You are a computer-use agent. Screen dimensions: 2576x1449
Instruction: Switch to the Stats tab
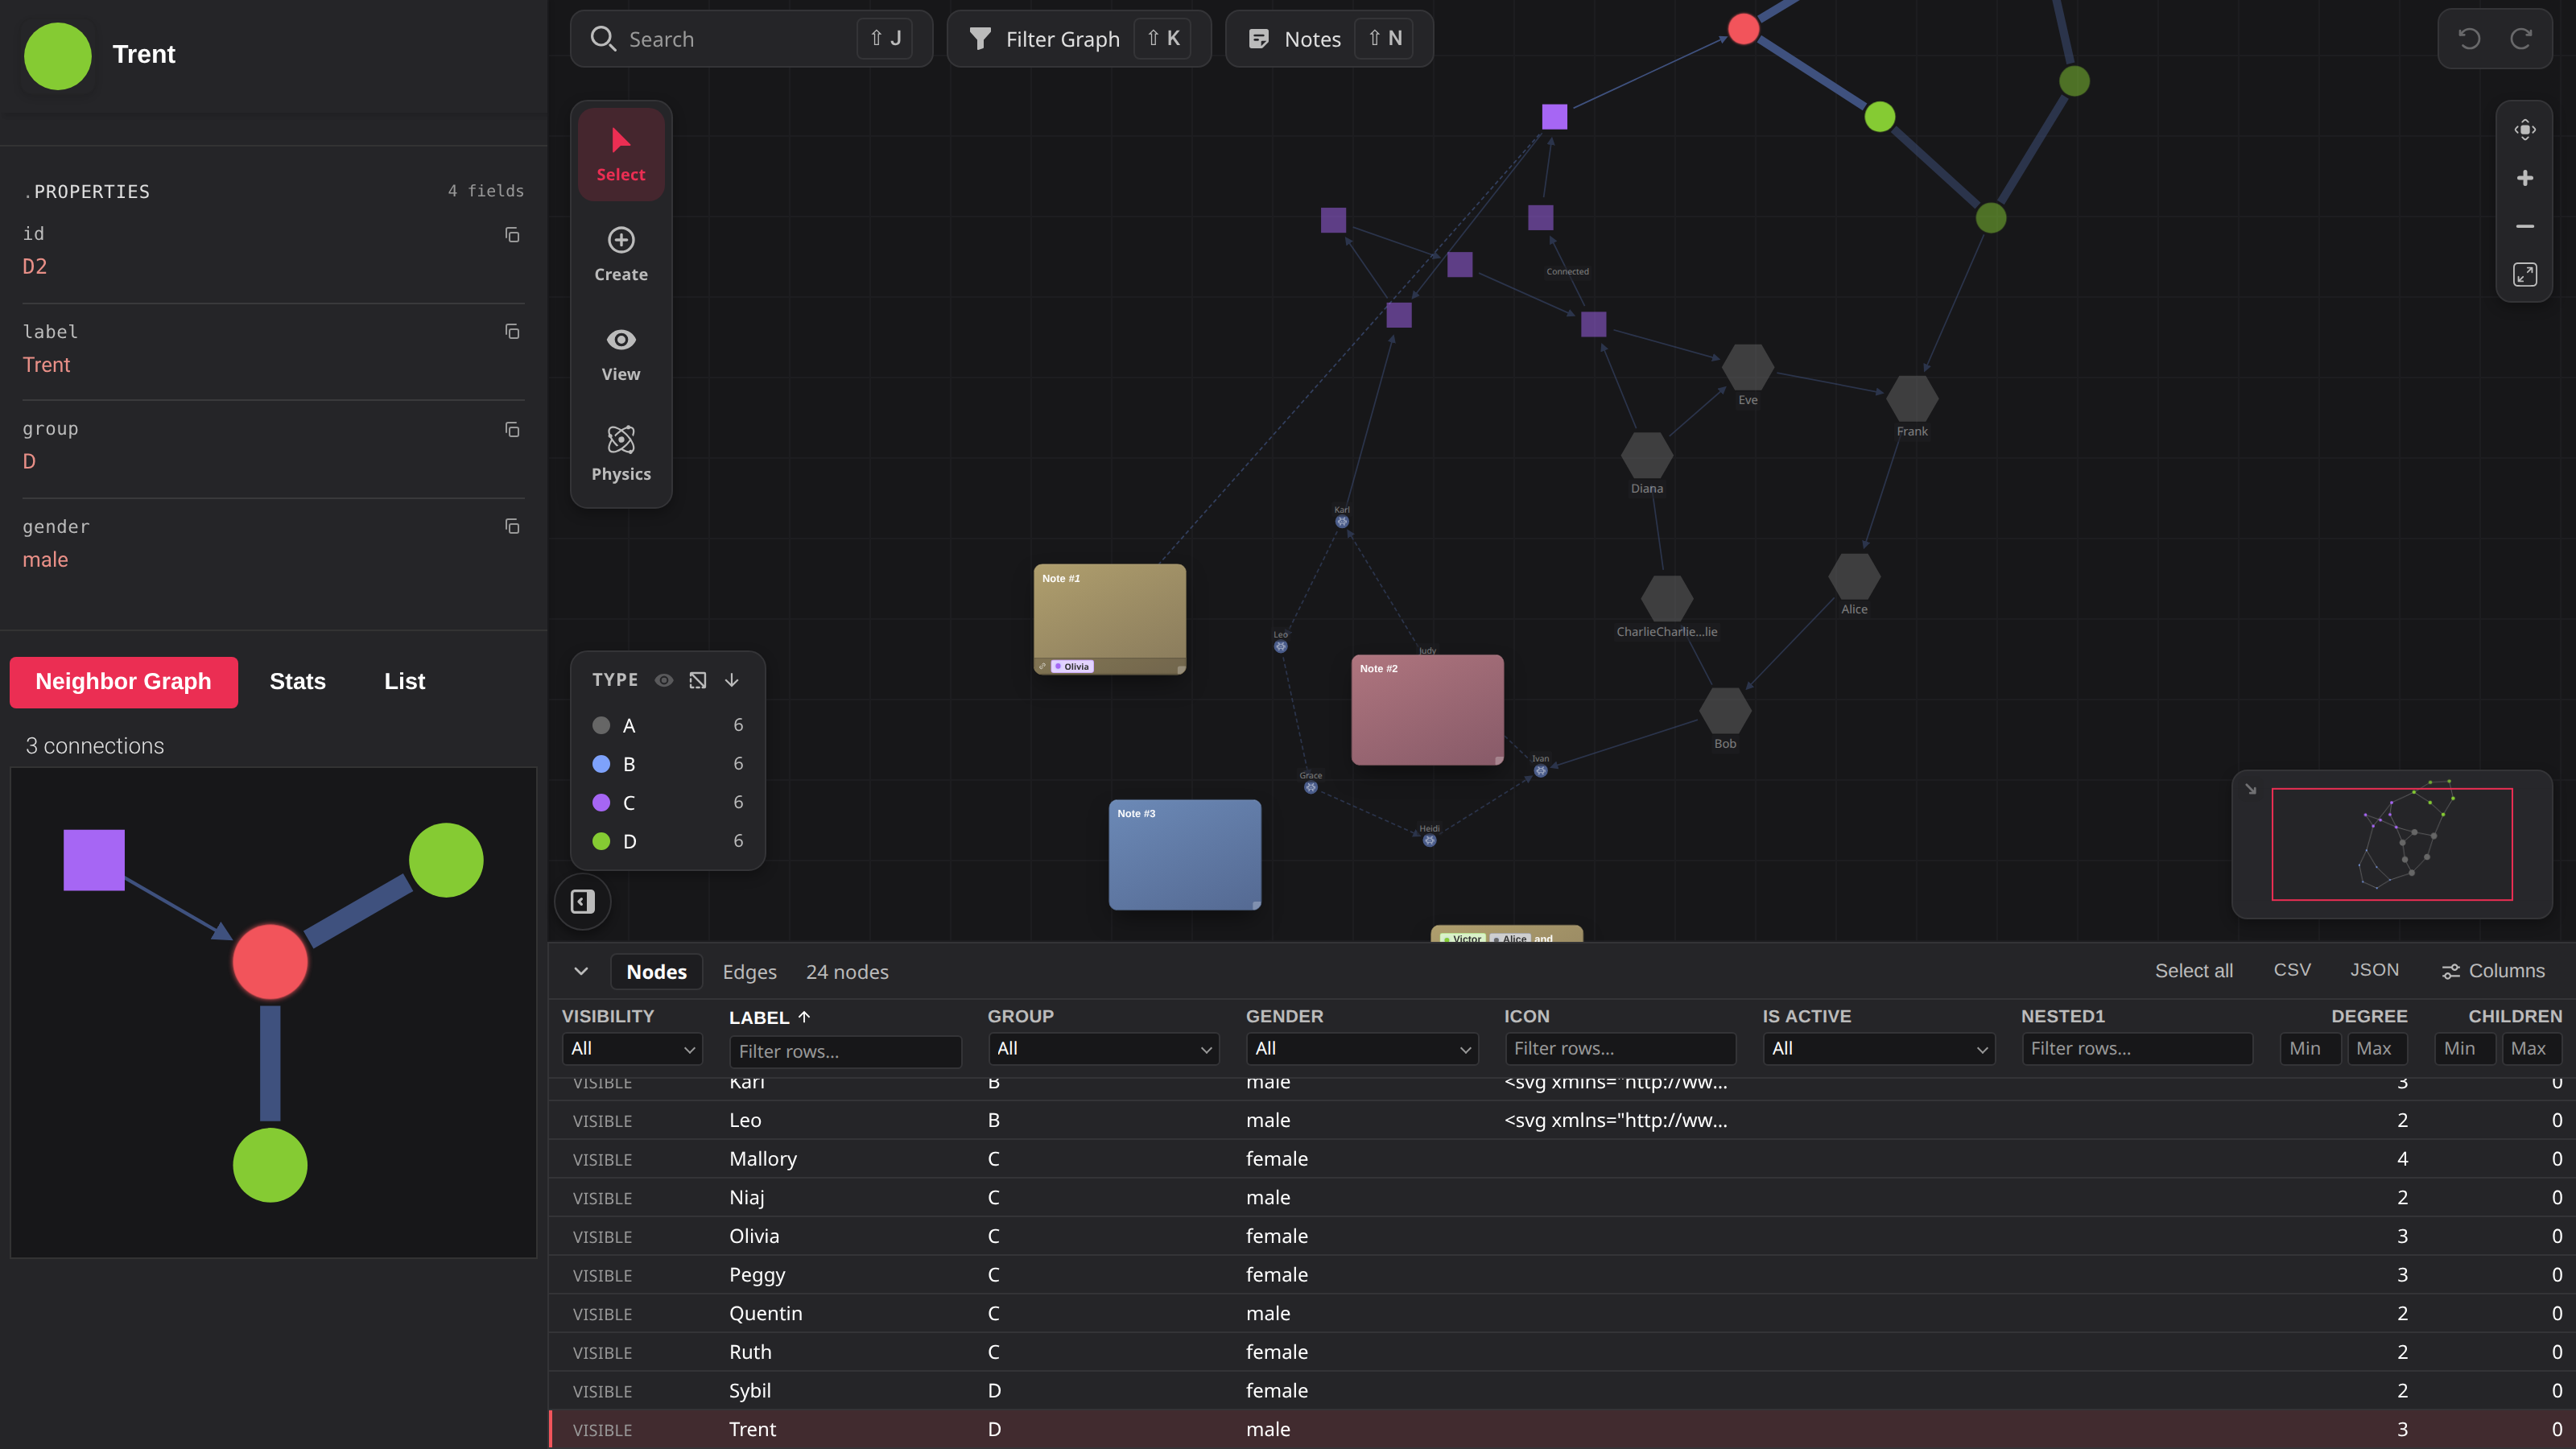298,682
